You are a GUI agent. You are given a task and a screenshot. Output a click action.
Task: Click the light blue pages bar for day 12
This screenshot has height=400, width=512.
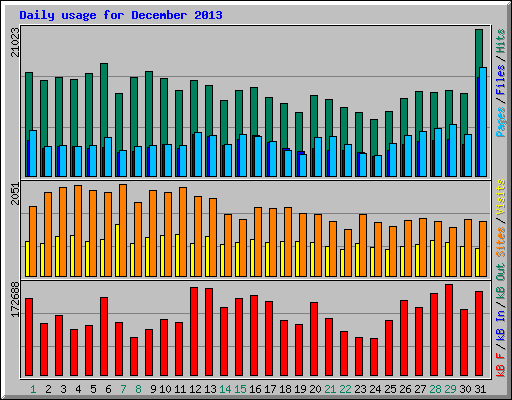[x=198, y=154]
